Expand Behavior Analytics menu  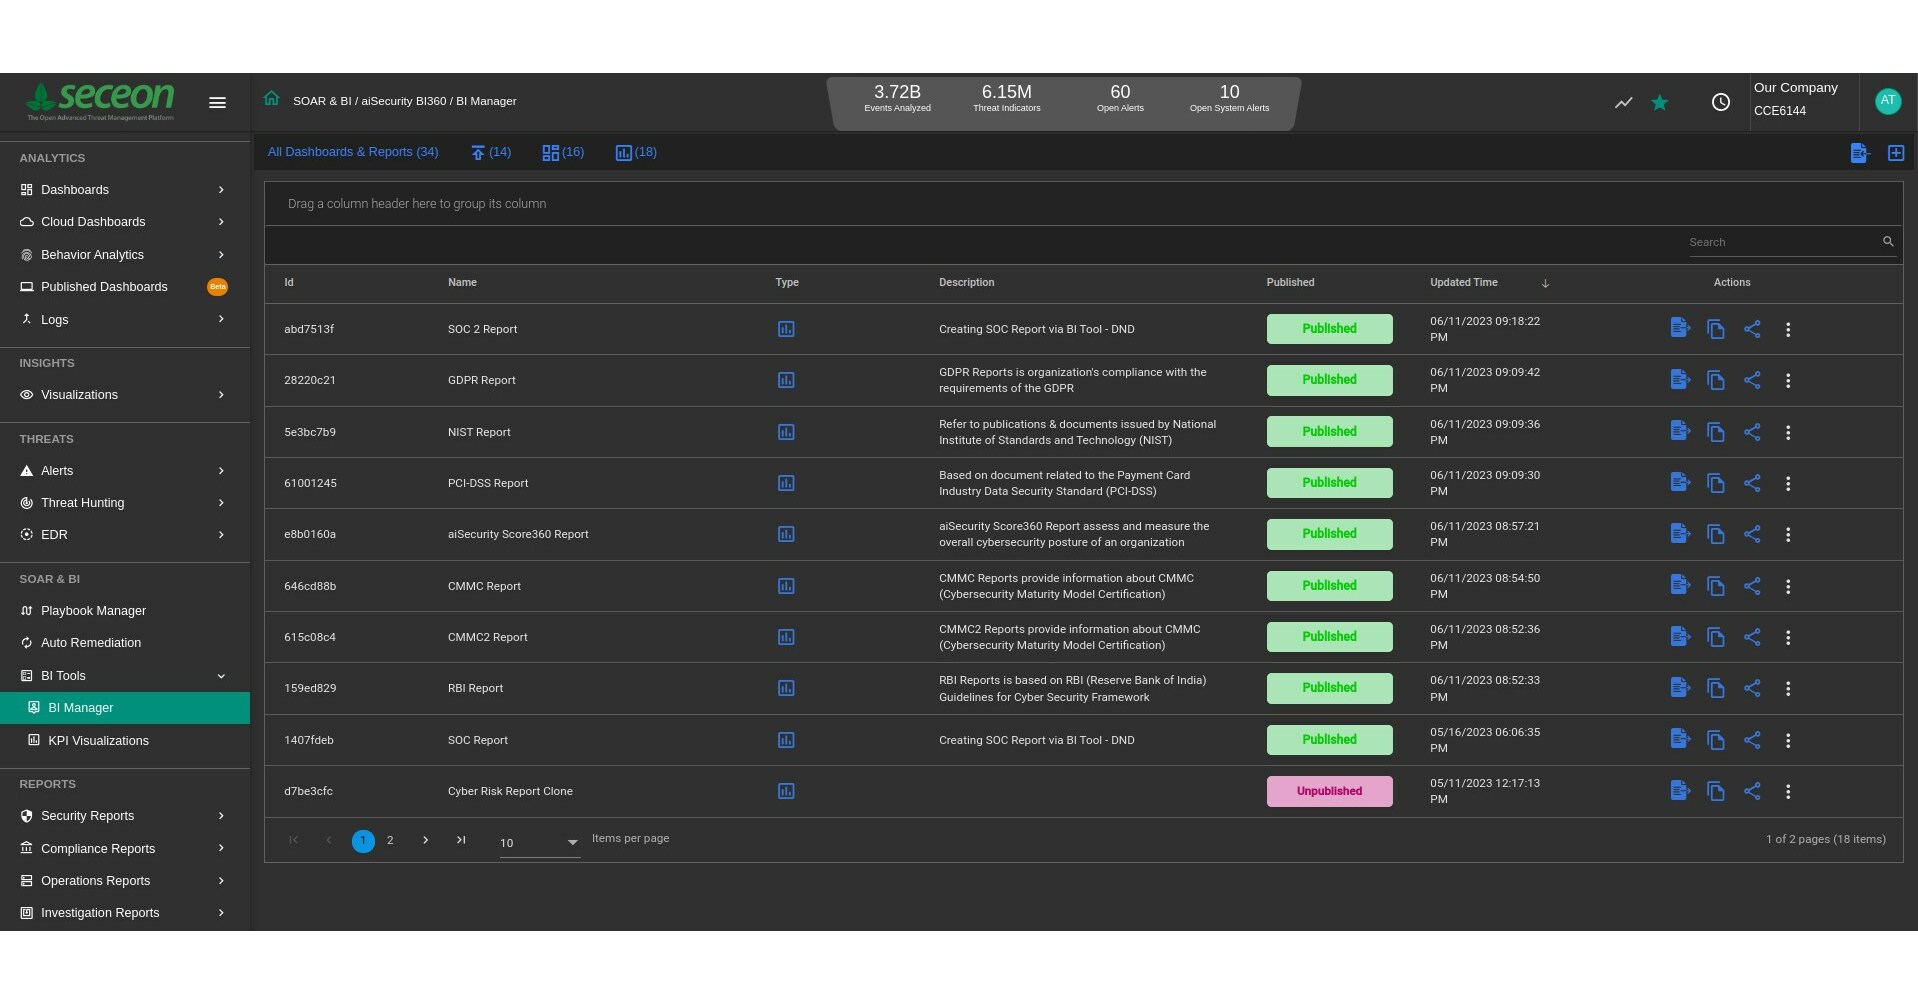point(125,254)
